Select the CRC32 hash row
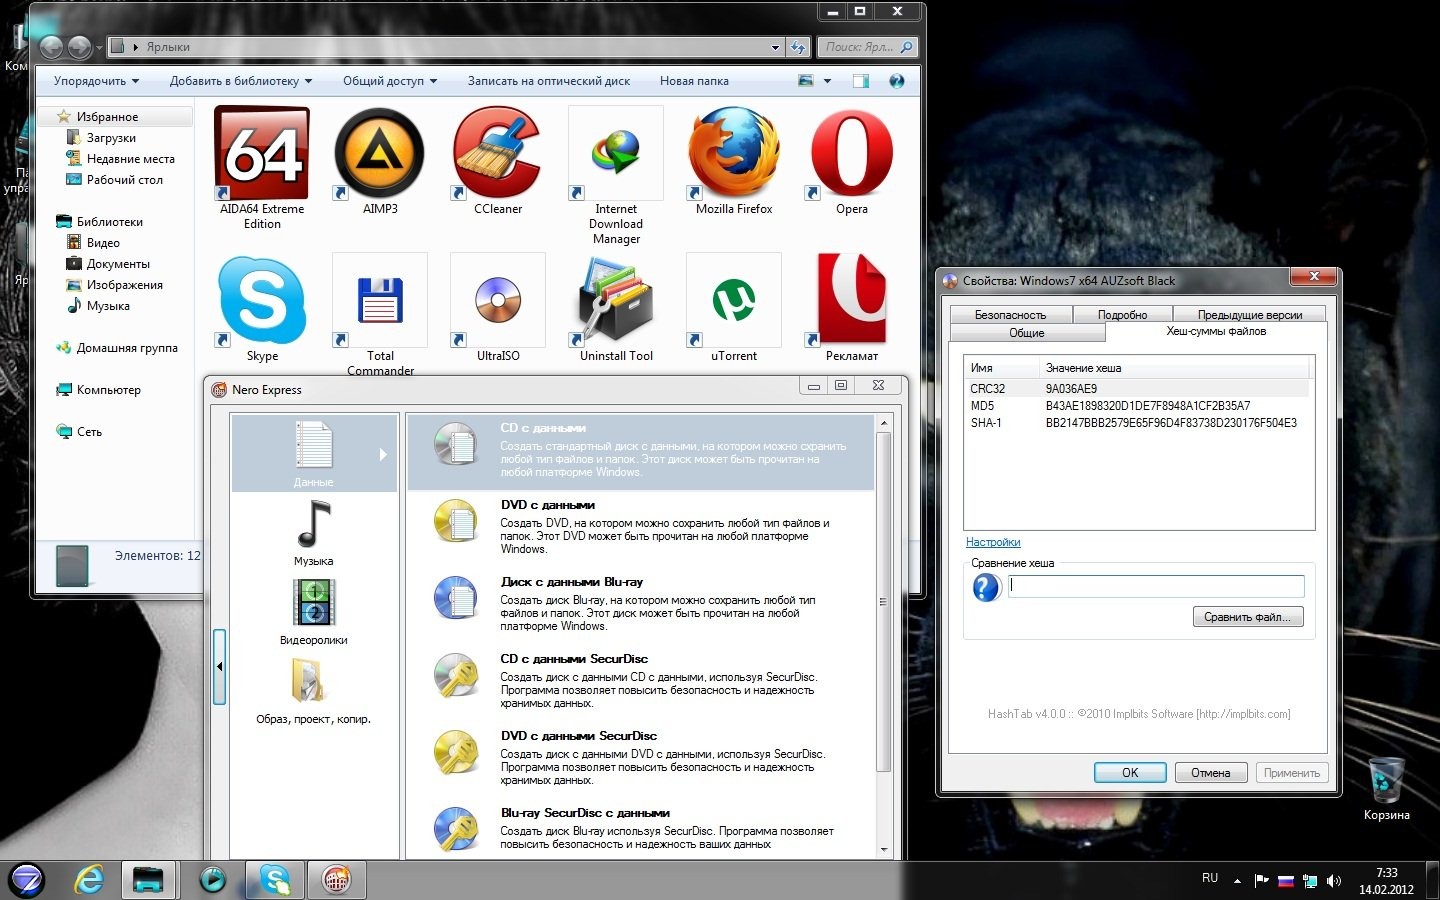1440x900 pixels. 1137,389
